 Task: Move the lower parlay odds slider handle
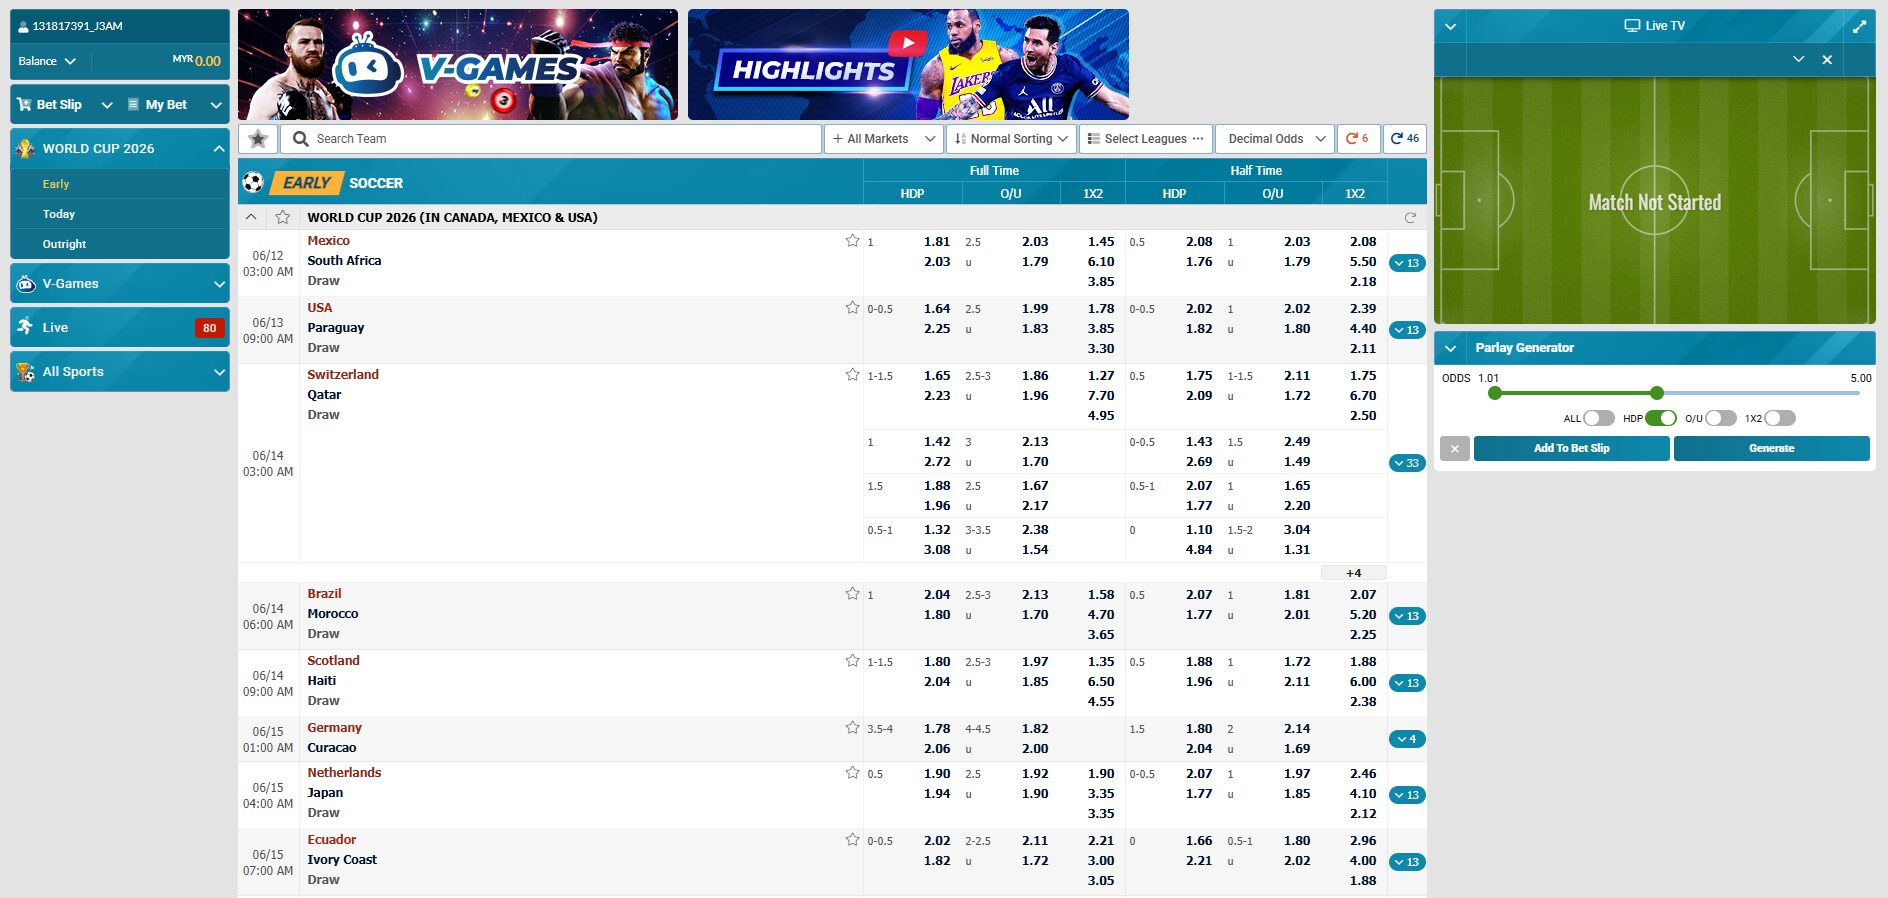point(1494,393)
